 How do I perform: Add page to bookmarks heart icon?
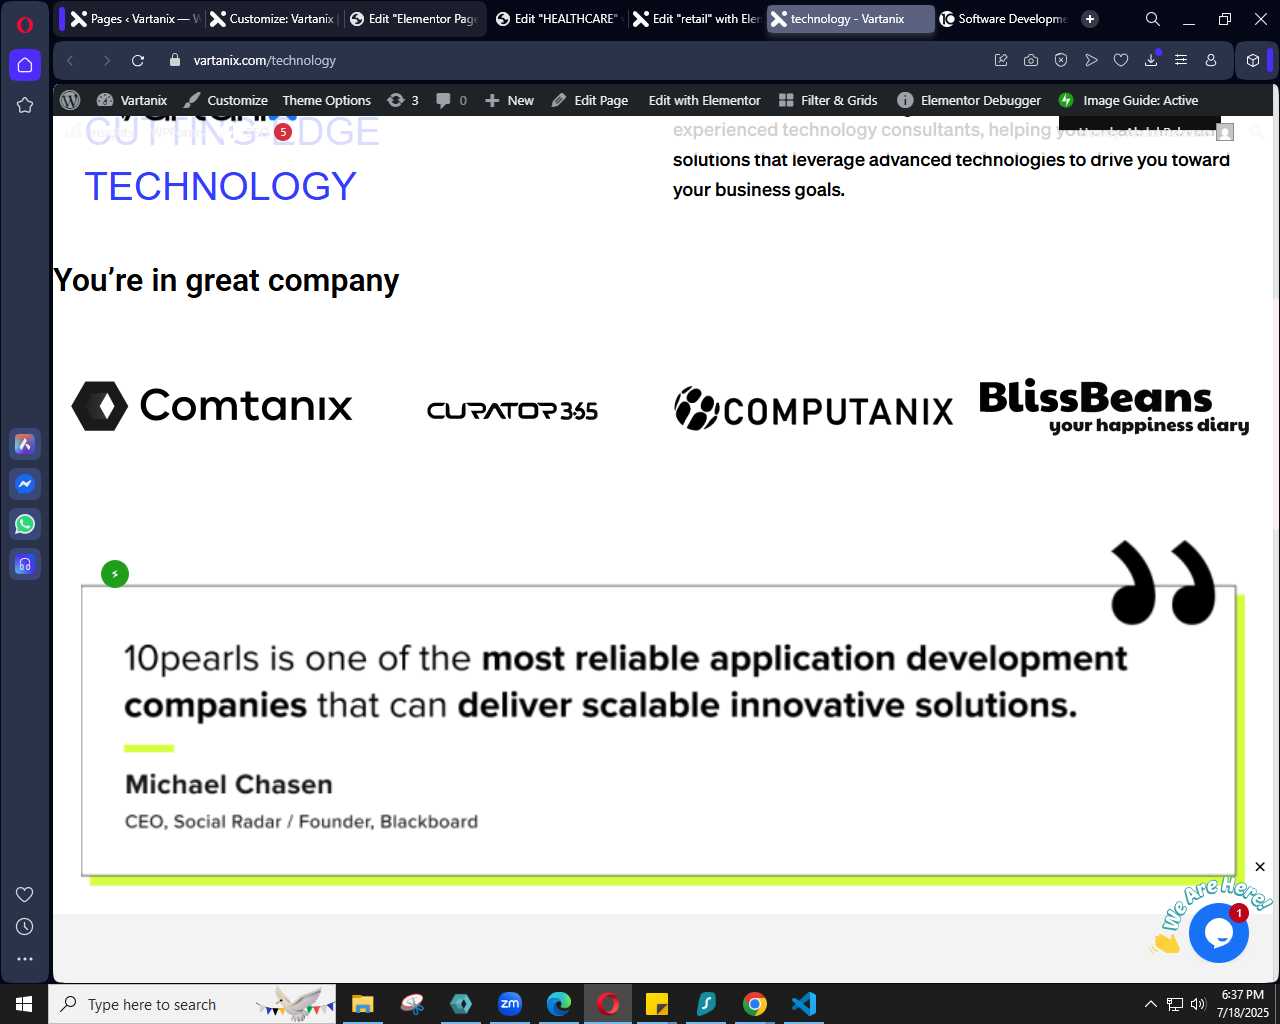tap(1121, 60)
